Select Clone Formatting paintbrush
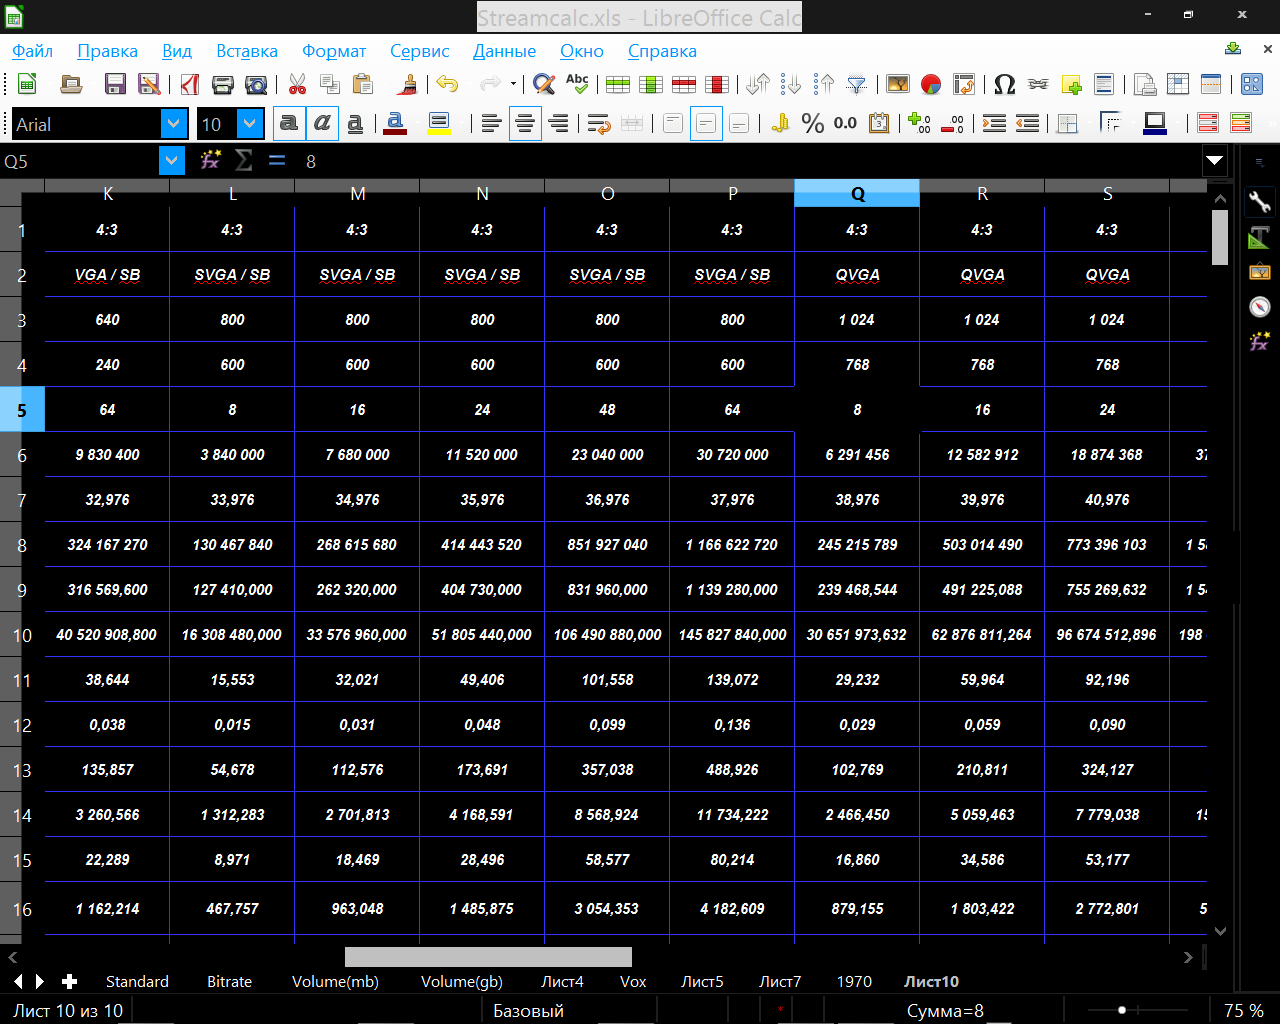The image size is (1280, 1024). (x=407, y=85)
